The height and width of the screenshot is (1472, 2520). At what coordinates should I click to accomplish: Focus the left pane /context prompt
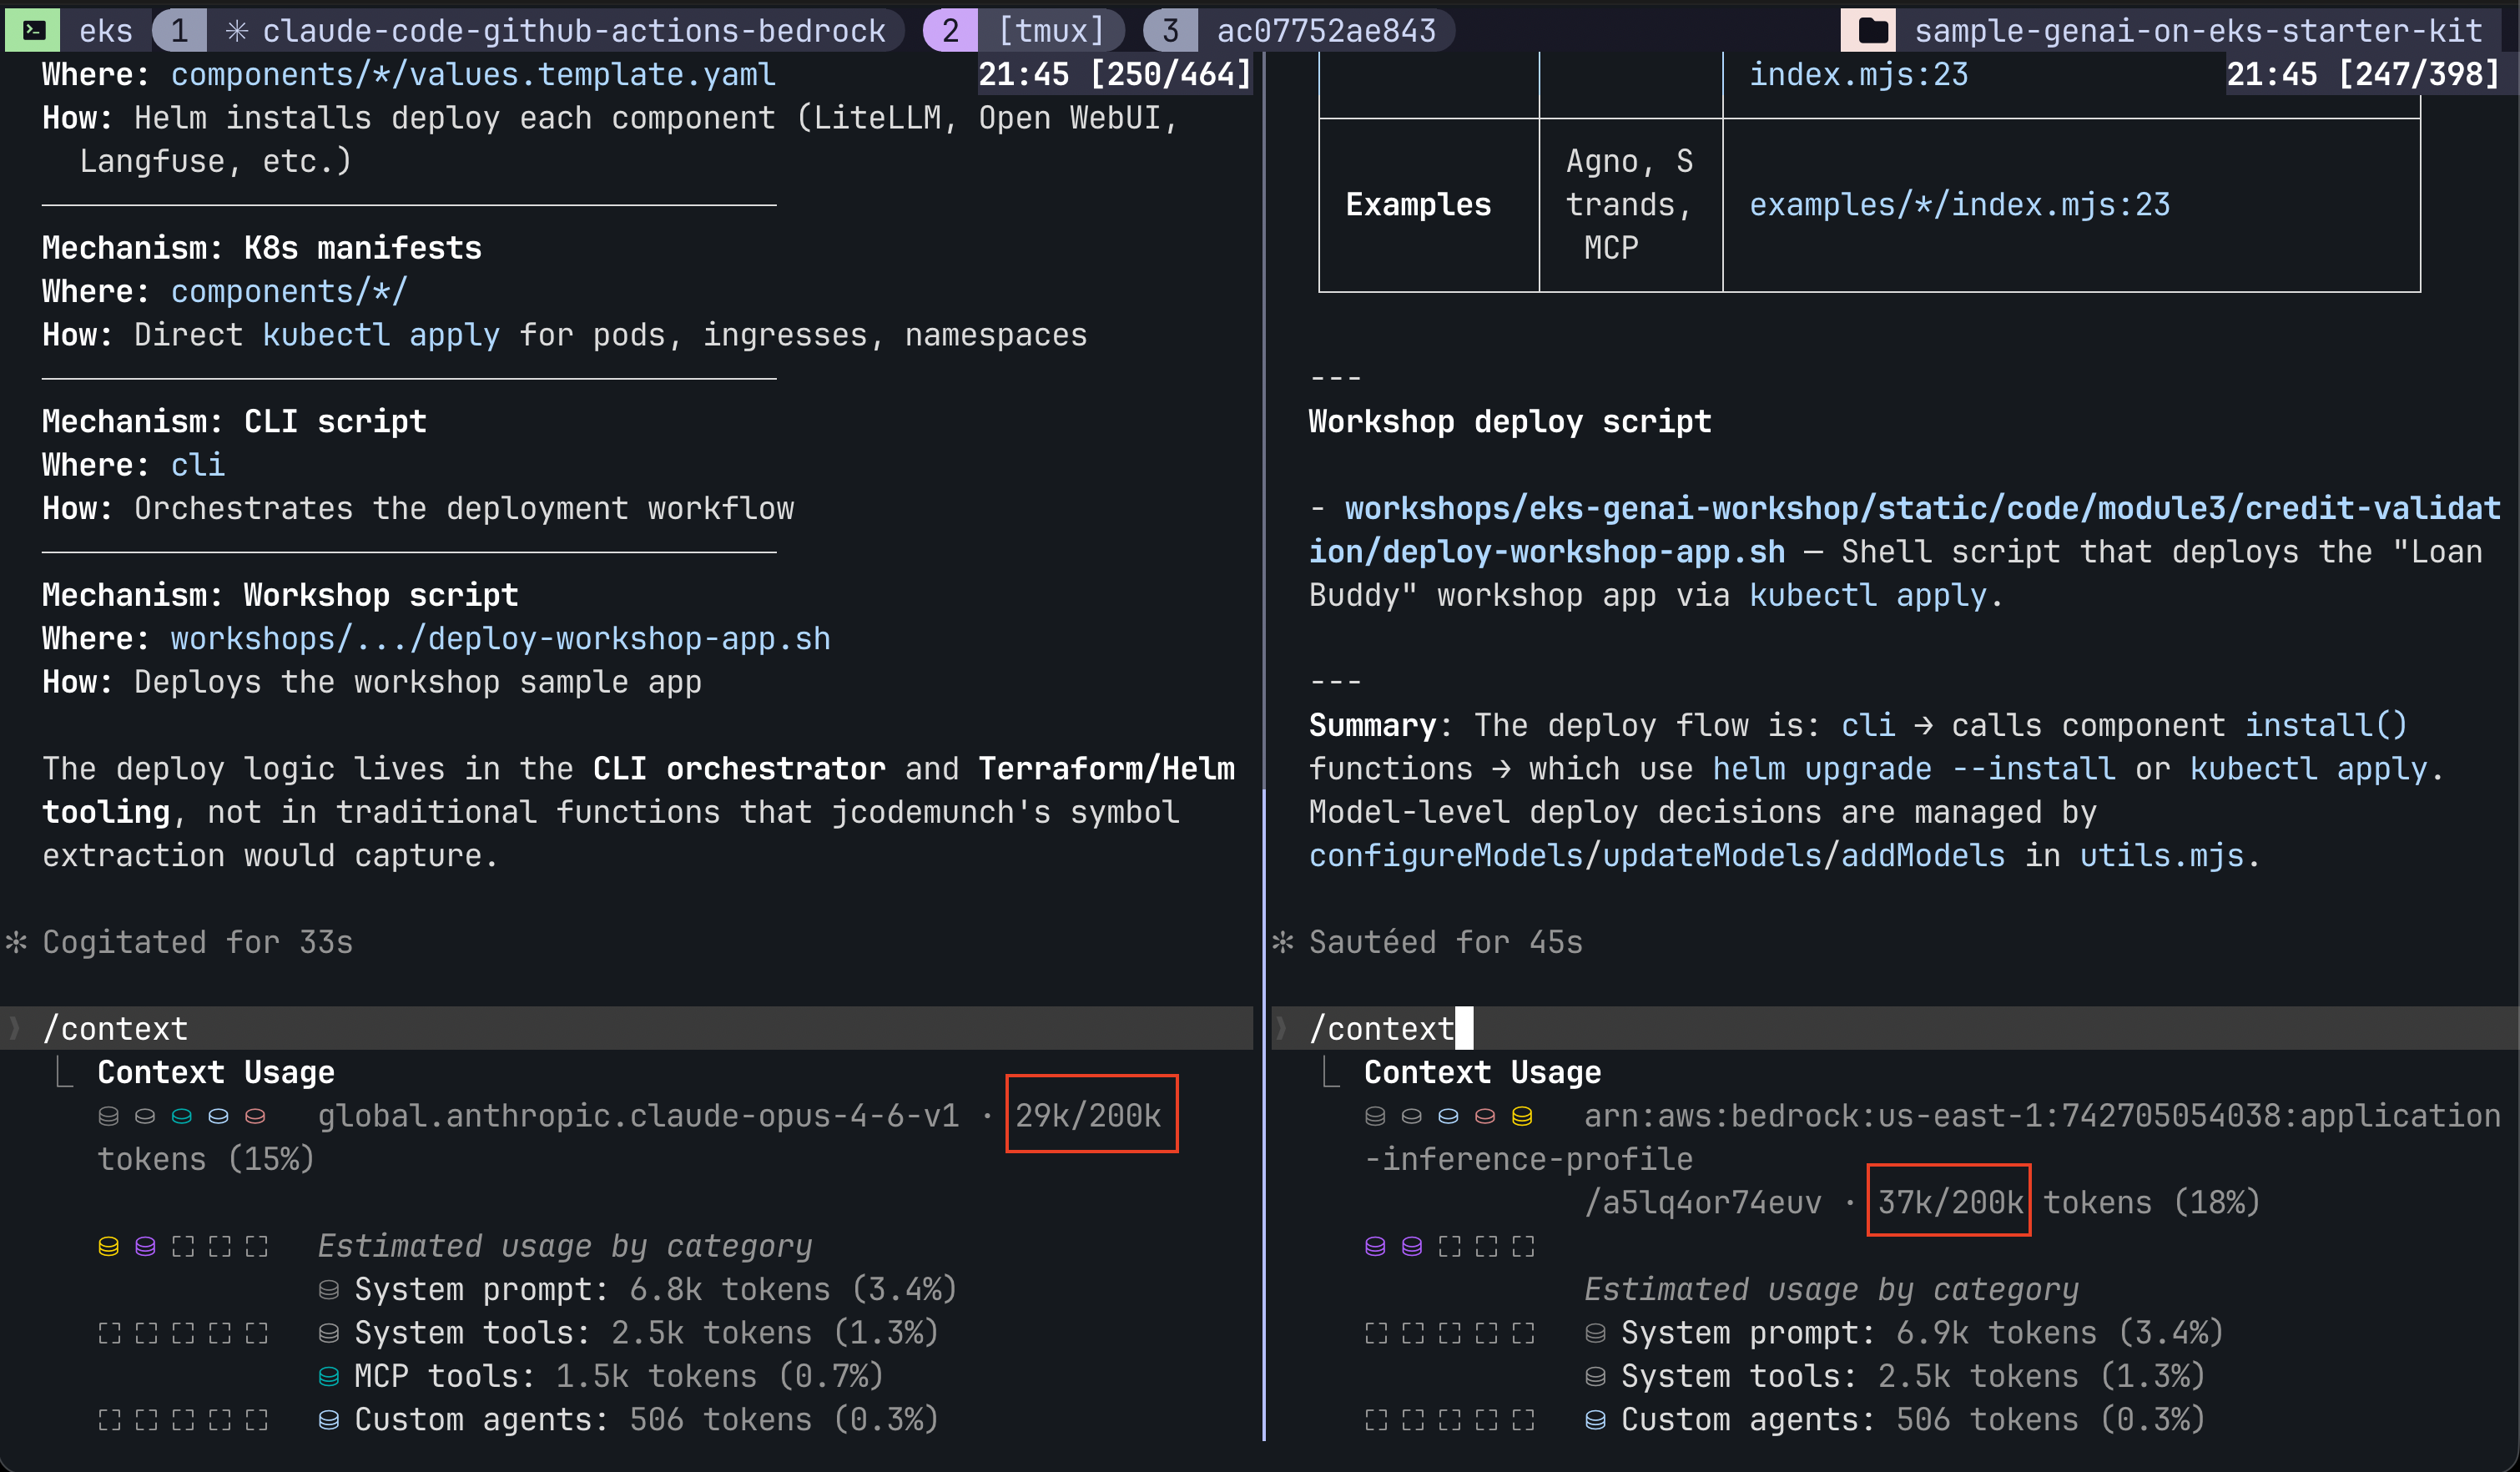(626, 1028)
